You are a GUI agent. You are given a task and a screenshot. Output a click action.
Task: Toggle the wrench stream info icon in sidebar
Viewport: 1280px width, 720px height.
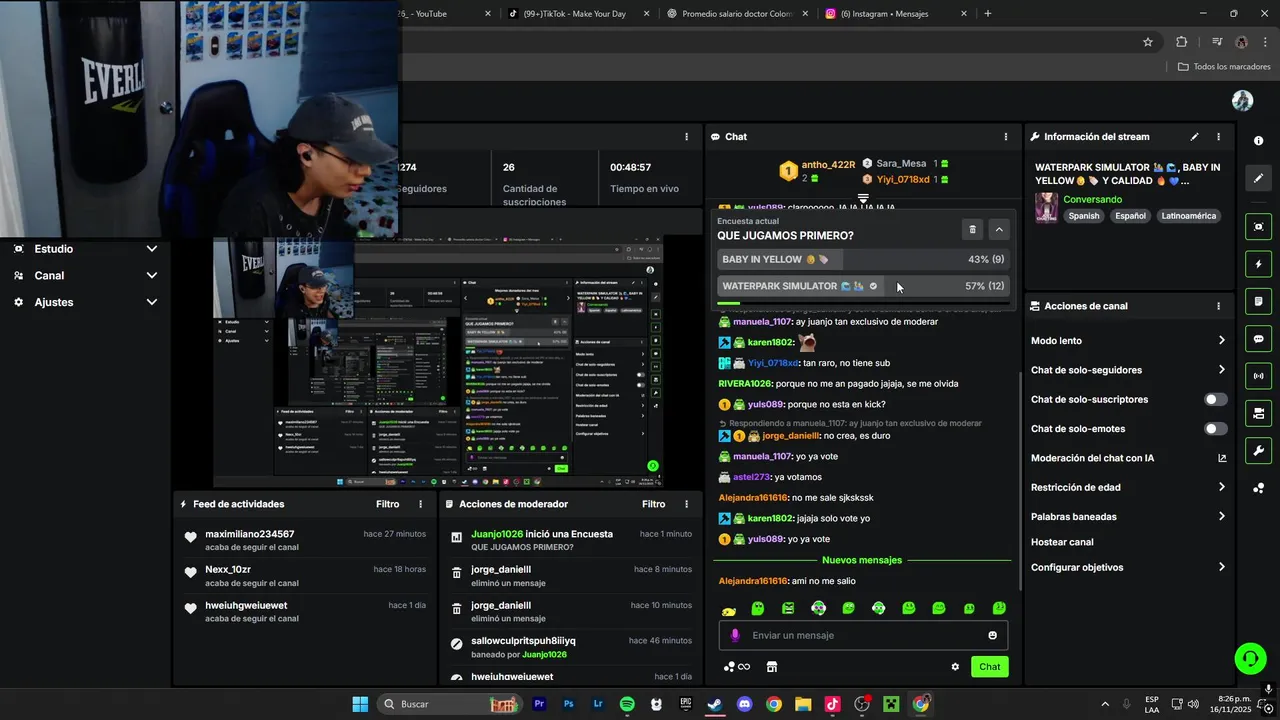[1258, 450]
